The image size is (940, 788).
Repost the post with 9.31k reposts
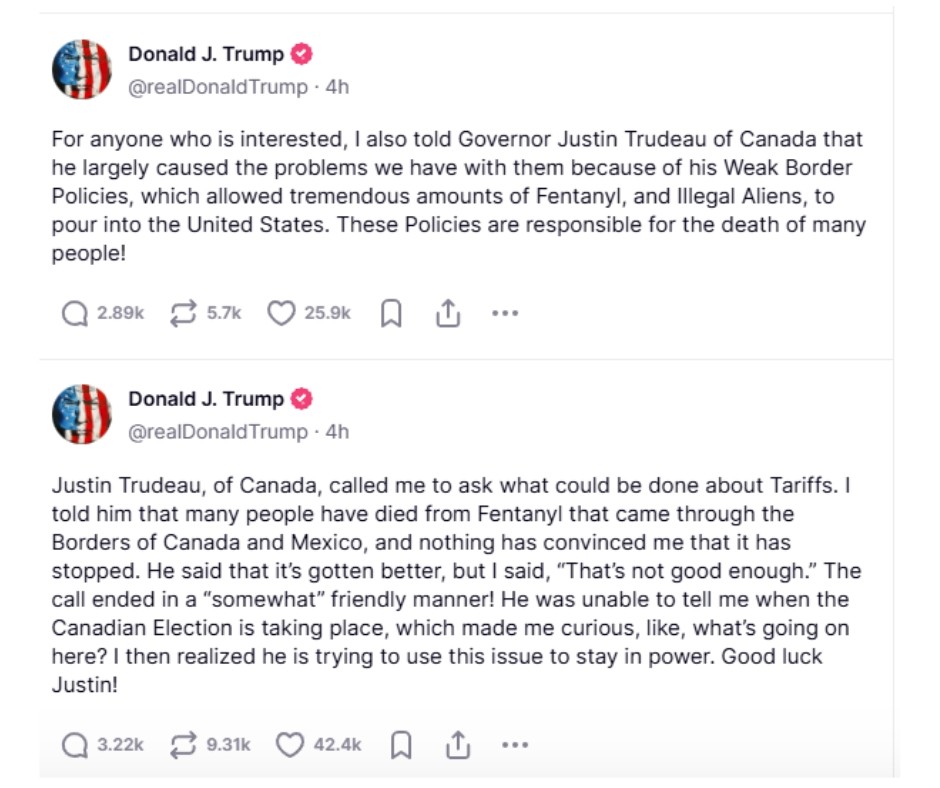[183, 745]
